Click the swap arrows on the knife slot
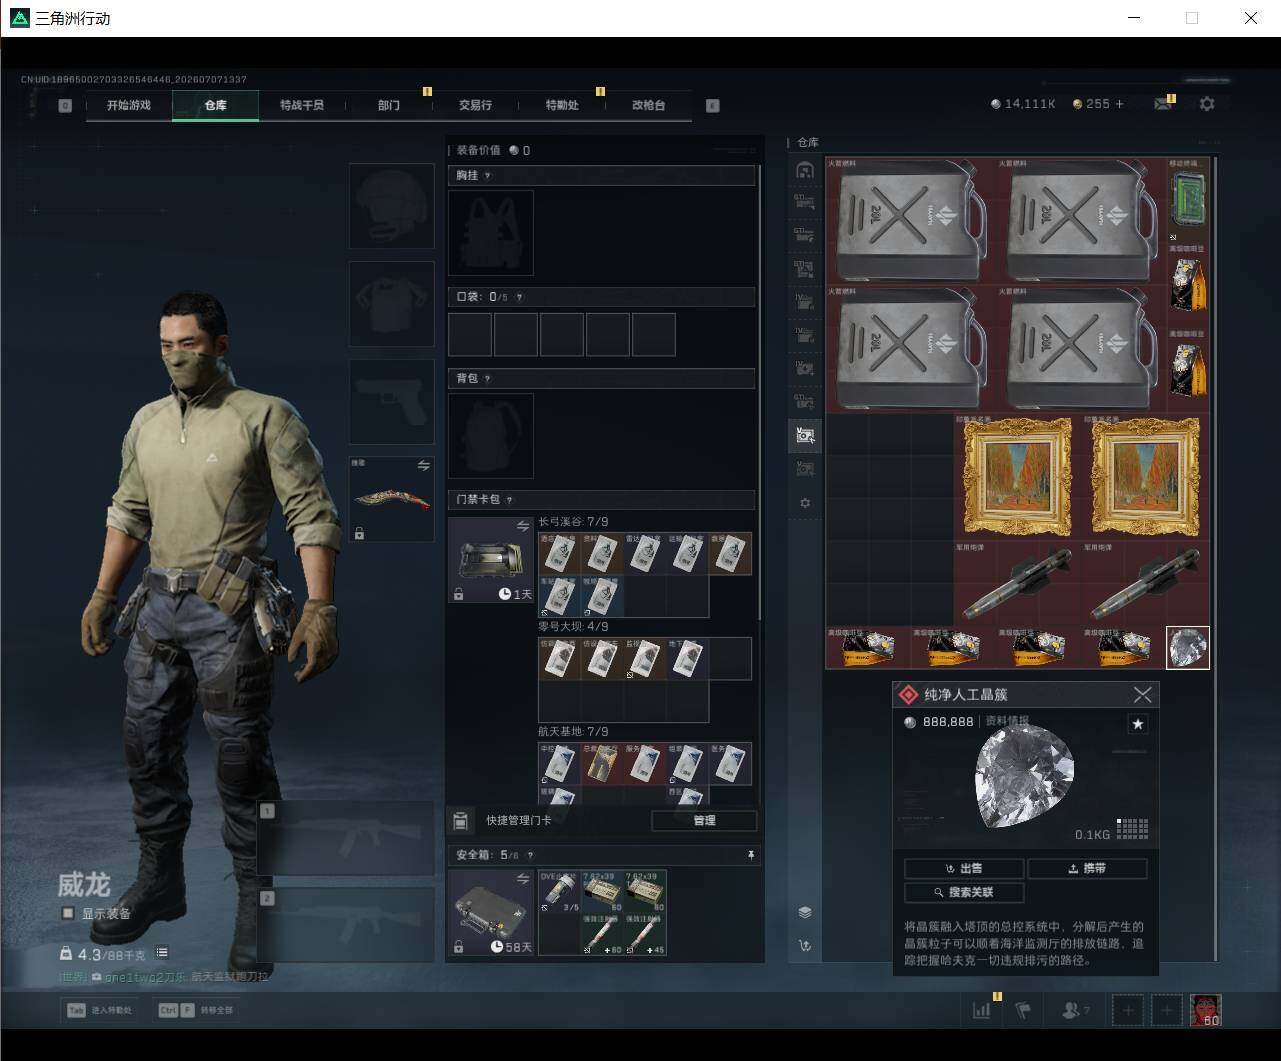 click(x=423, y=466)
